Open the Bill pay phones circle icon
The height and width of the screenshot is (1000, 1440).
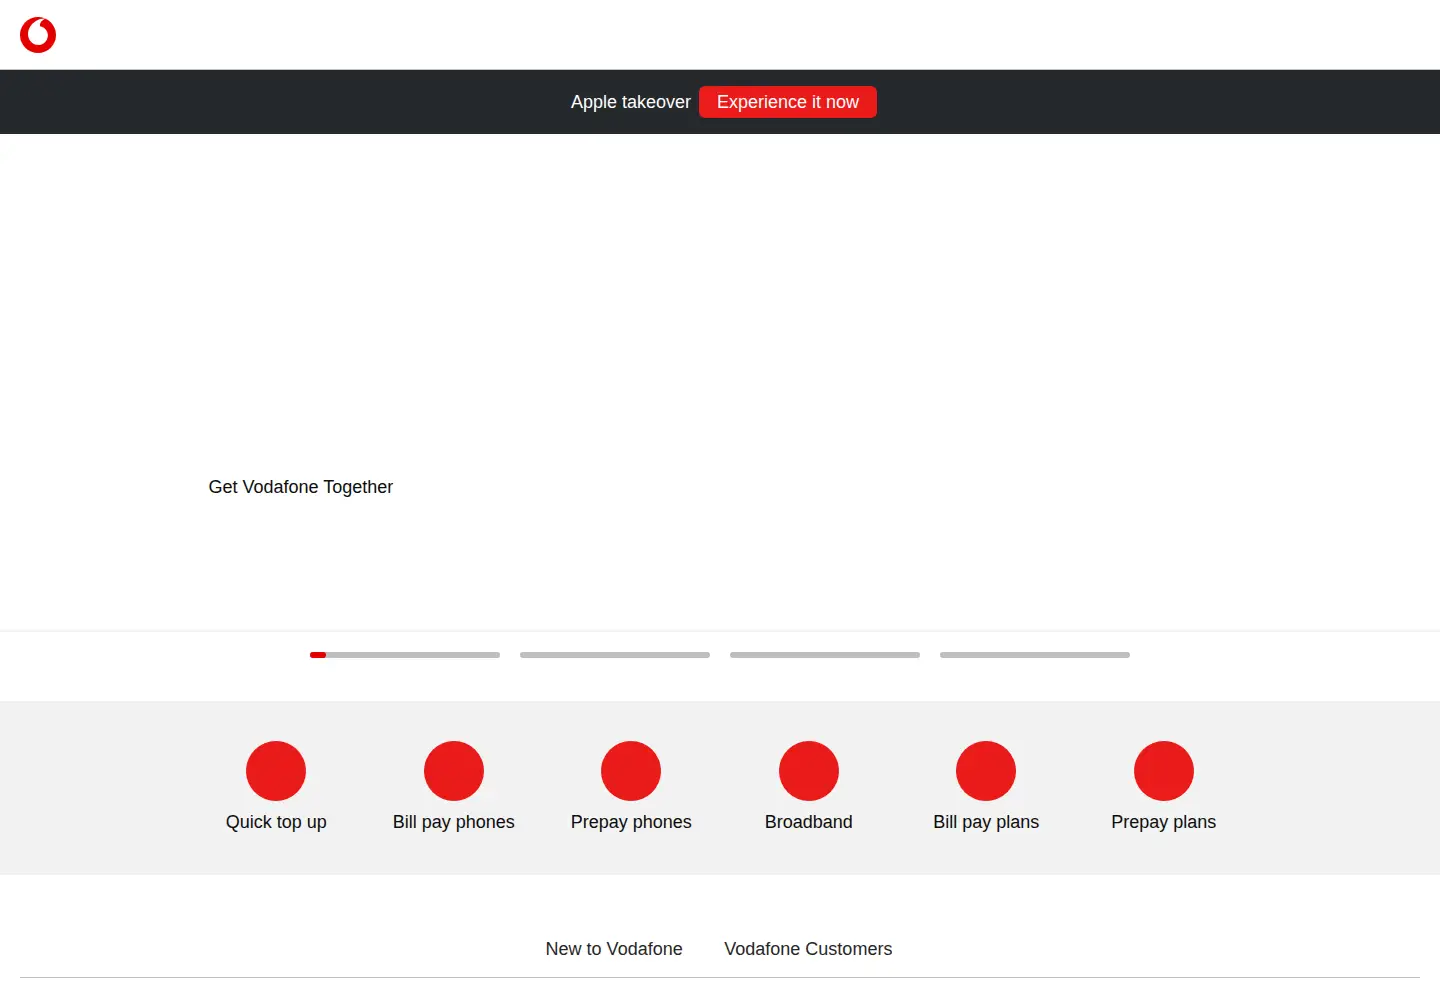[x=454, y=771]
